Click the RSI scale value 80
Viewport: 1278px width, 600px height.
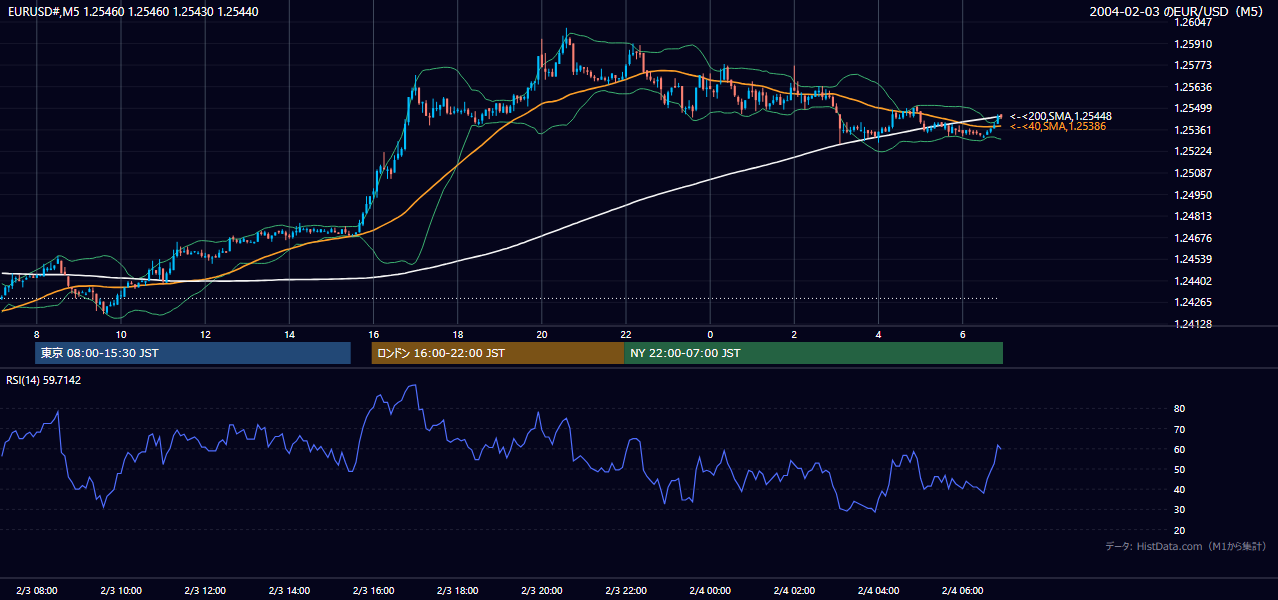click(x=1179, y=409)
